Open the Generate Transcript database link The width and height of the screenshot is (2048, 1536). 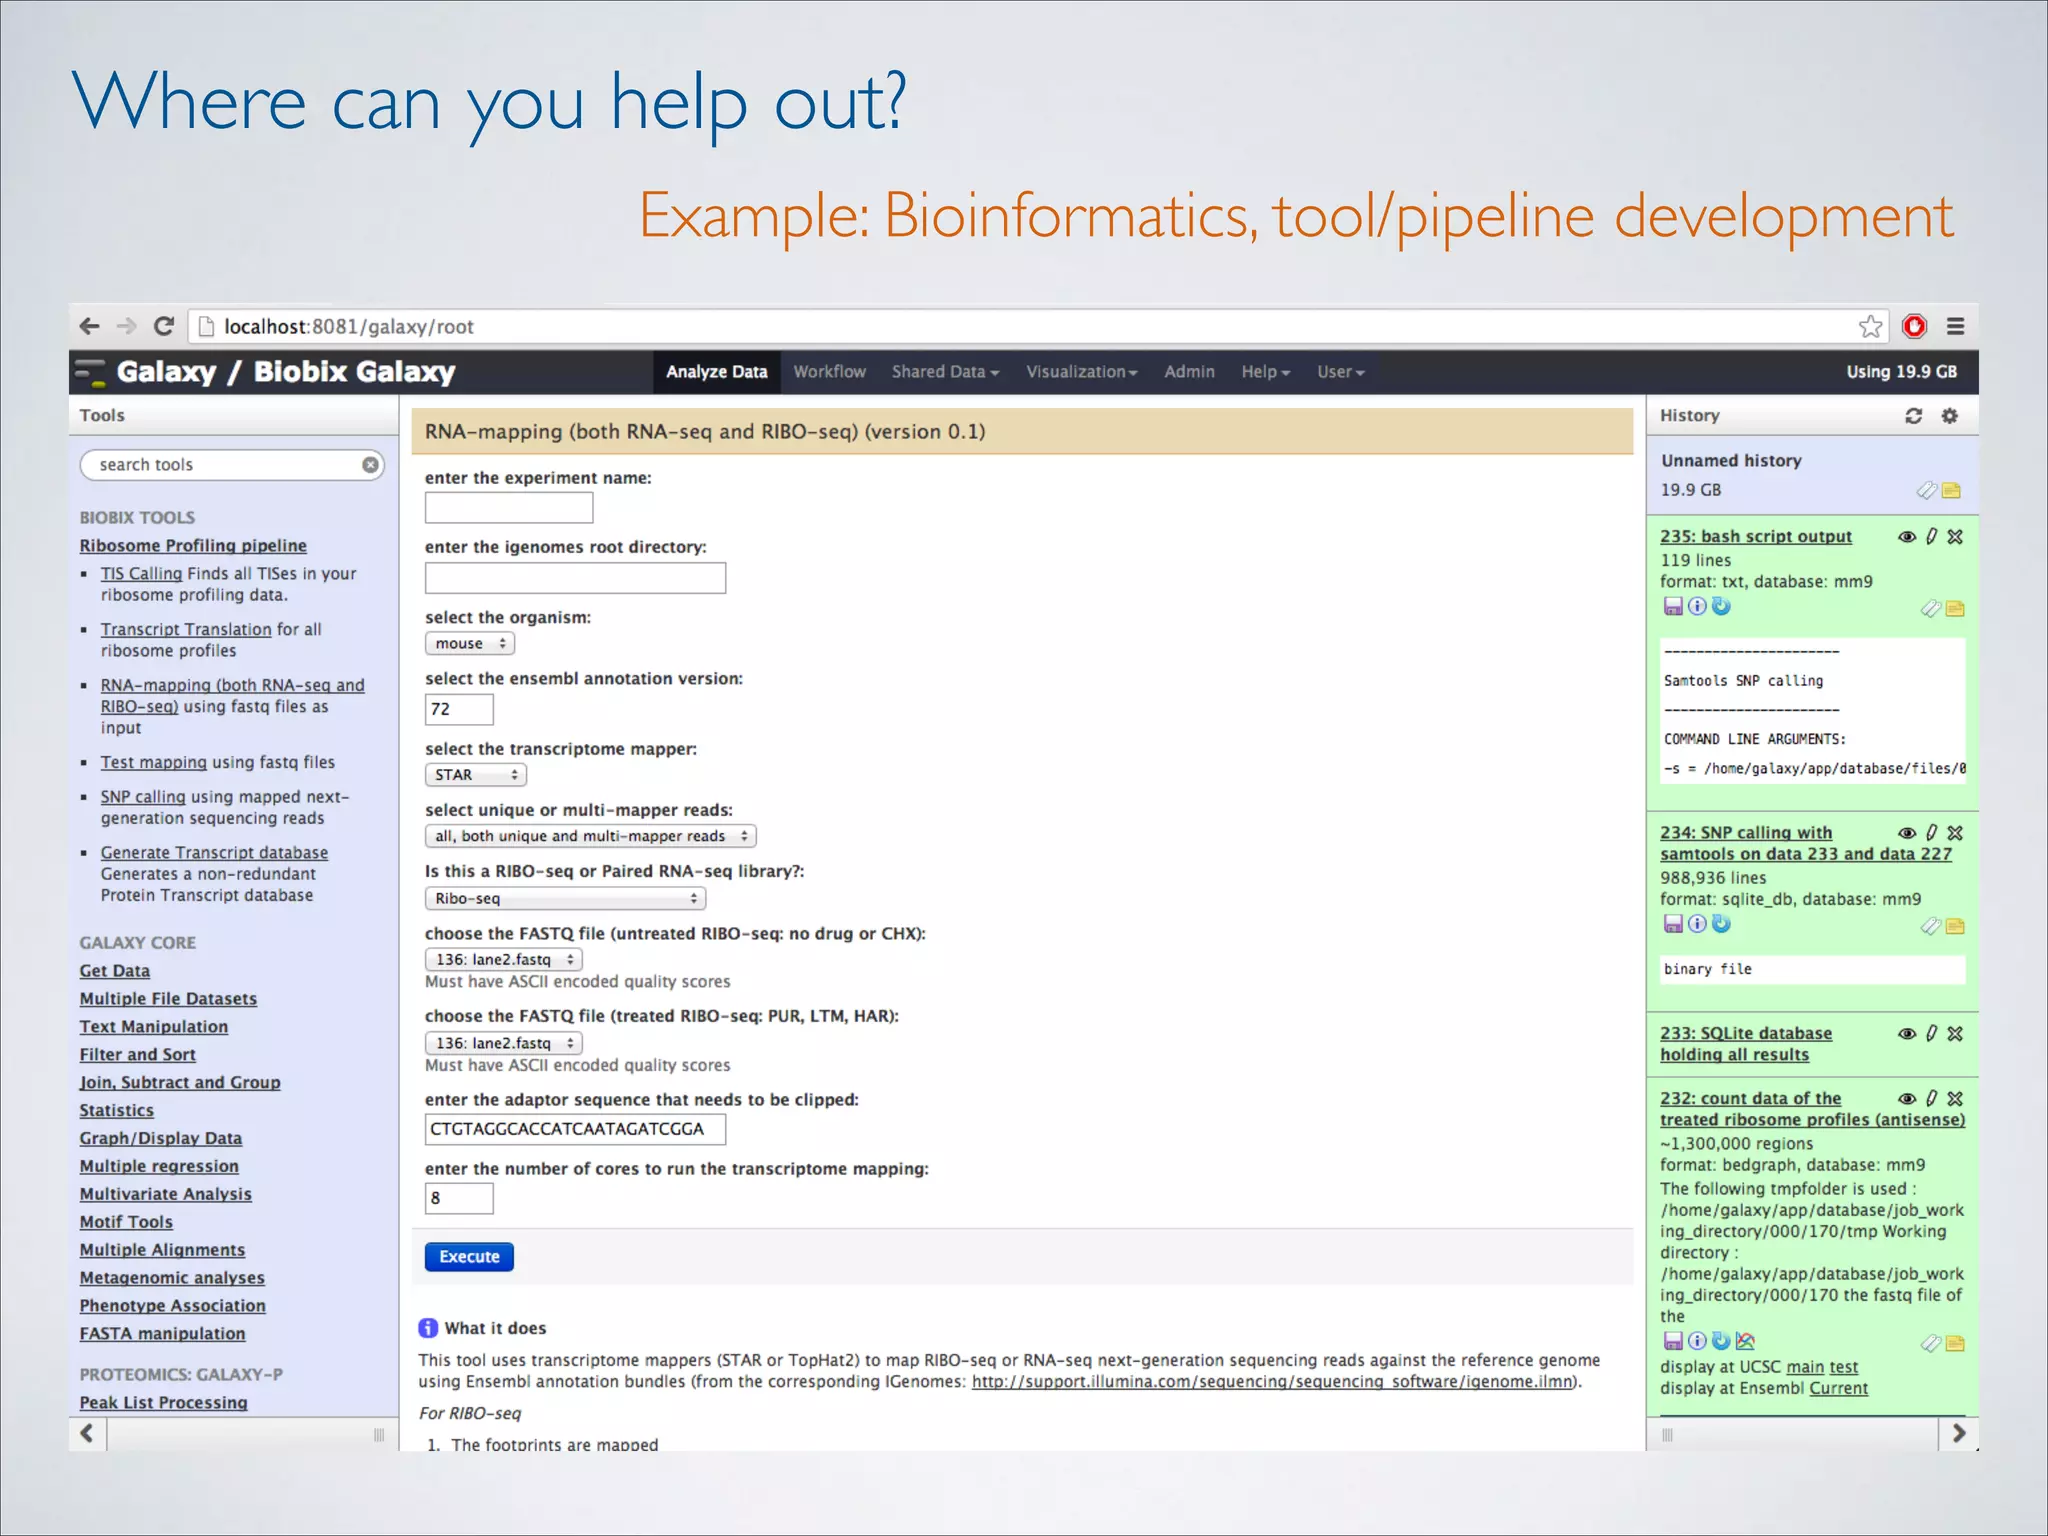(x=214, y=853)
